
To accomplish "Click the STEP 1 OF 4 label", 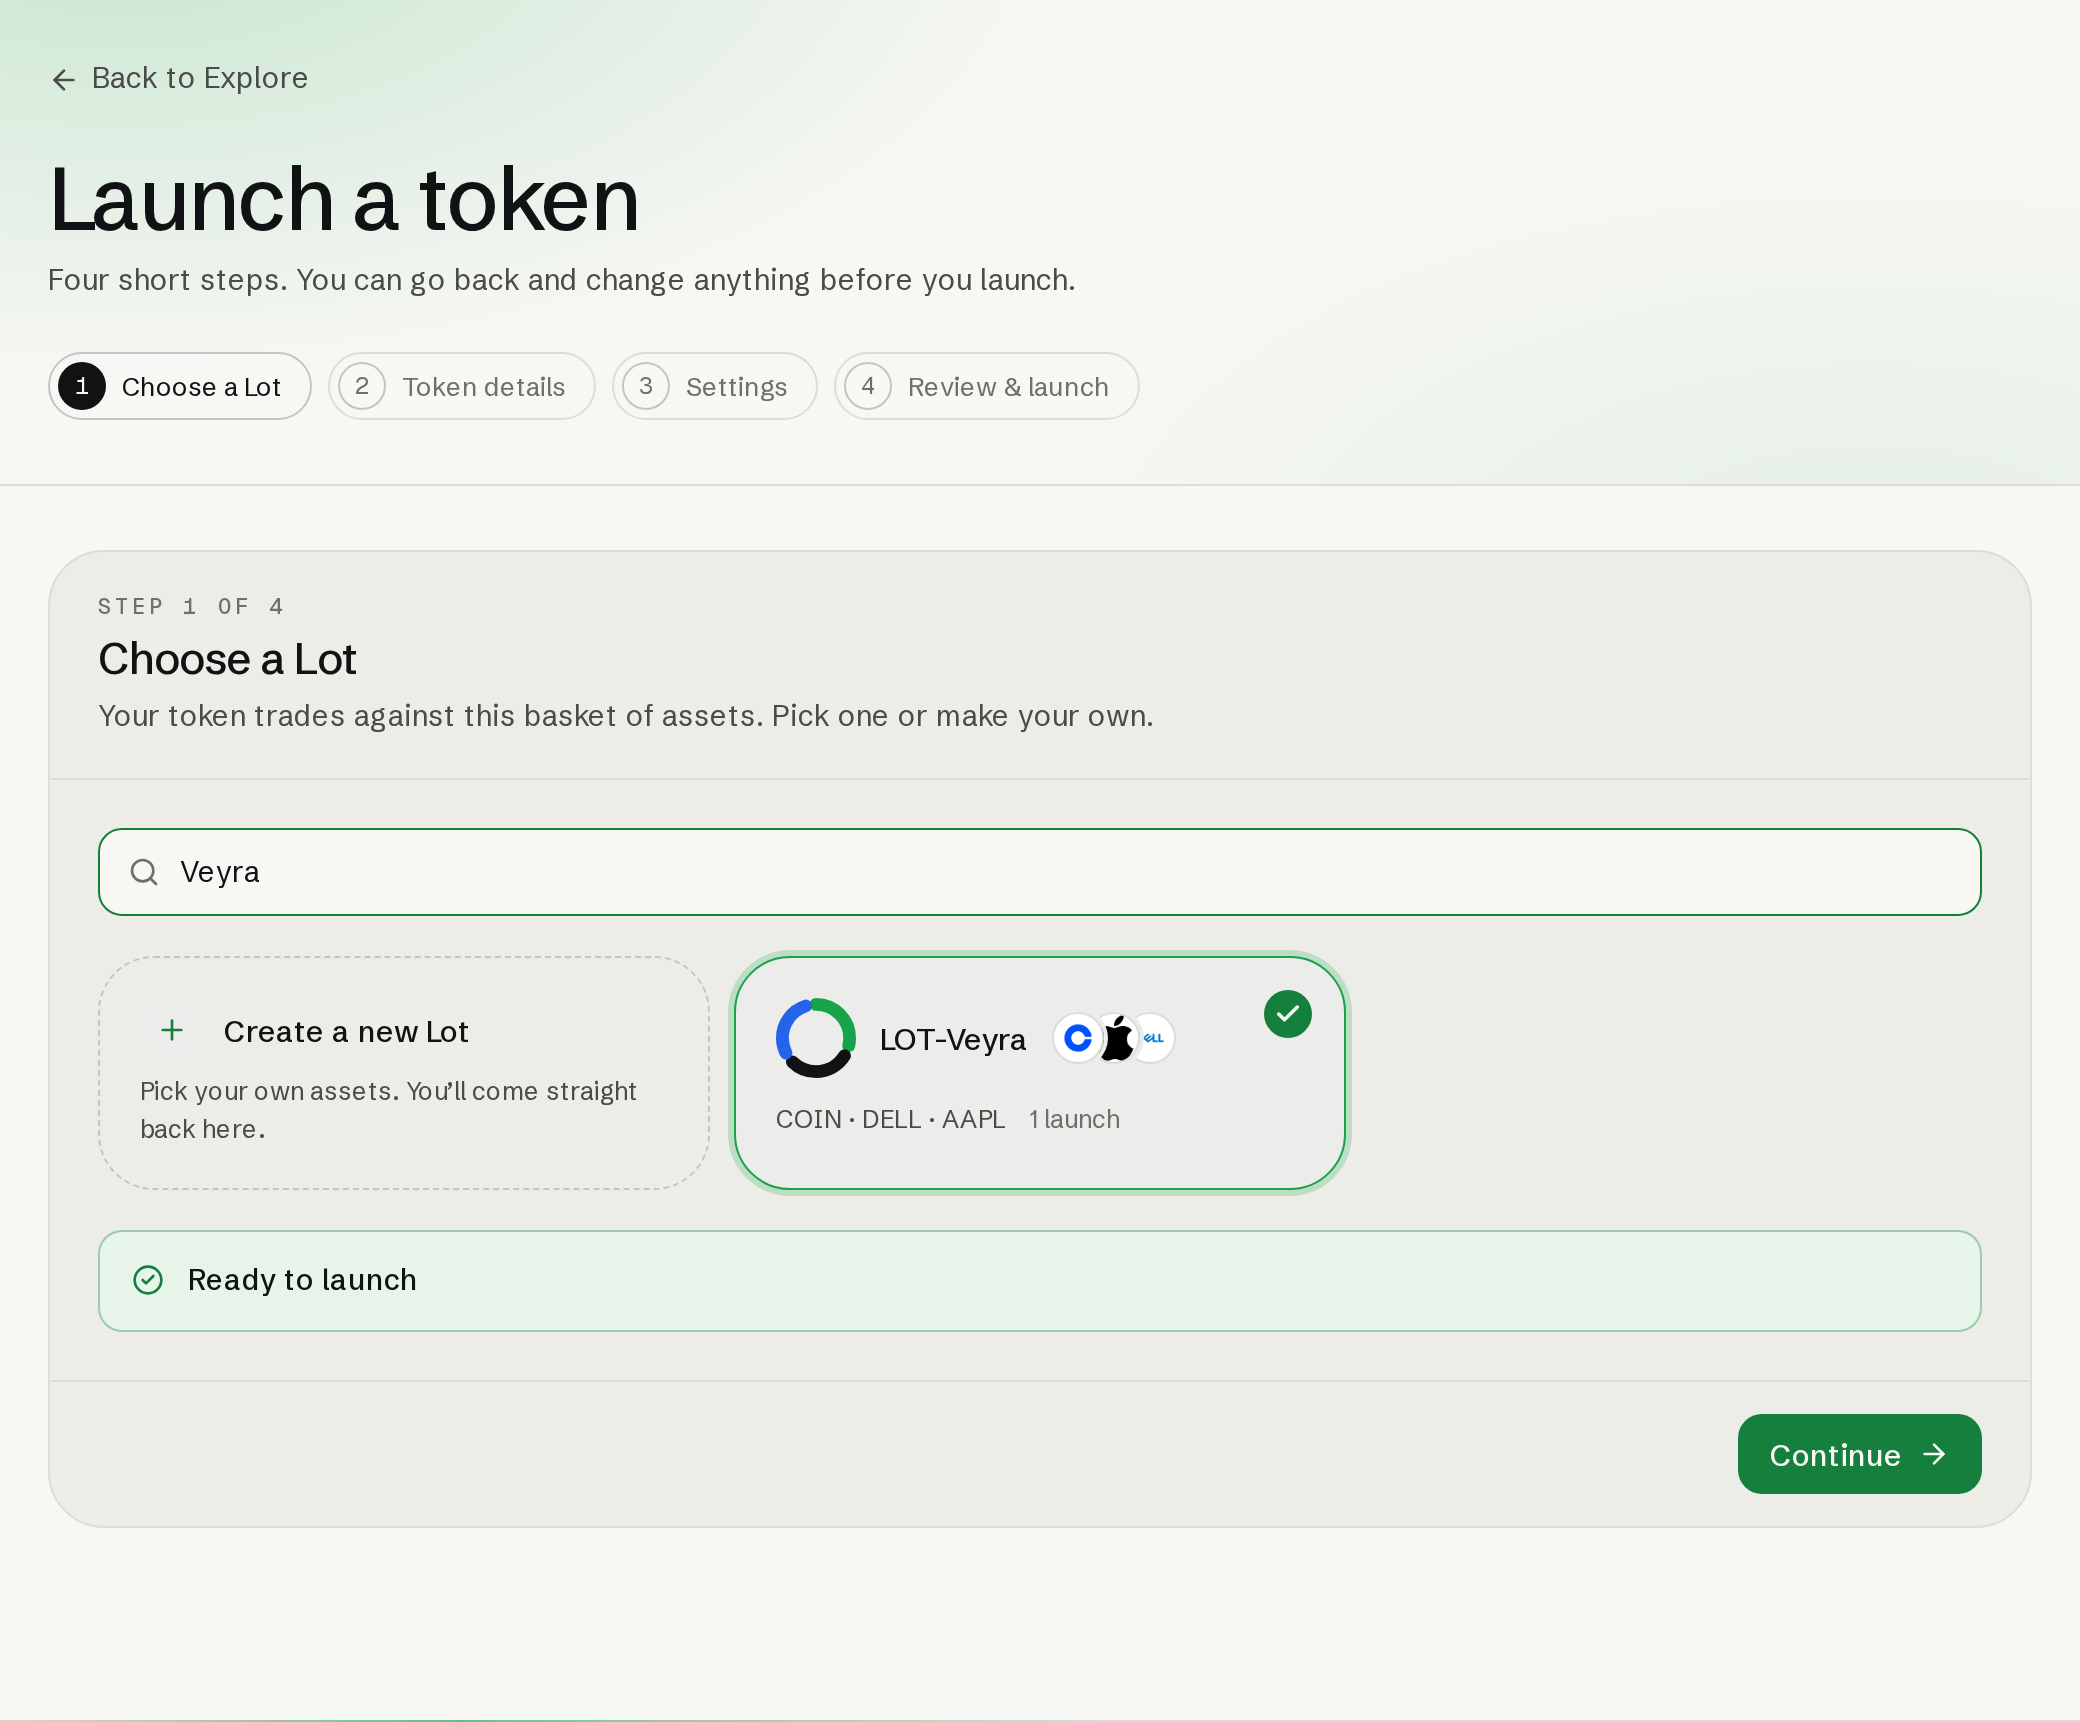I will click(191, 607).
